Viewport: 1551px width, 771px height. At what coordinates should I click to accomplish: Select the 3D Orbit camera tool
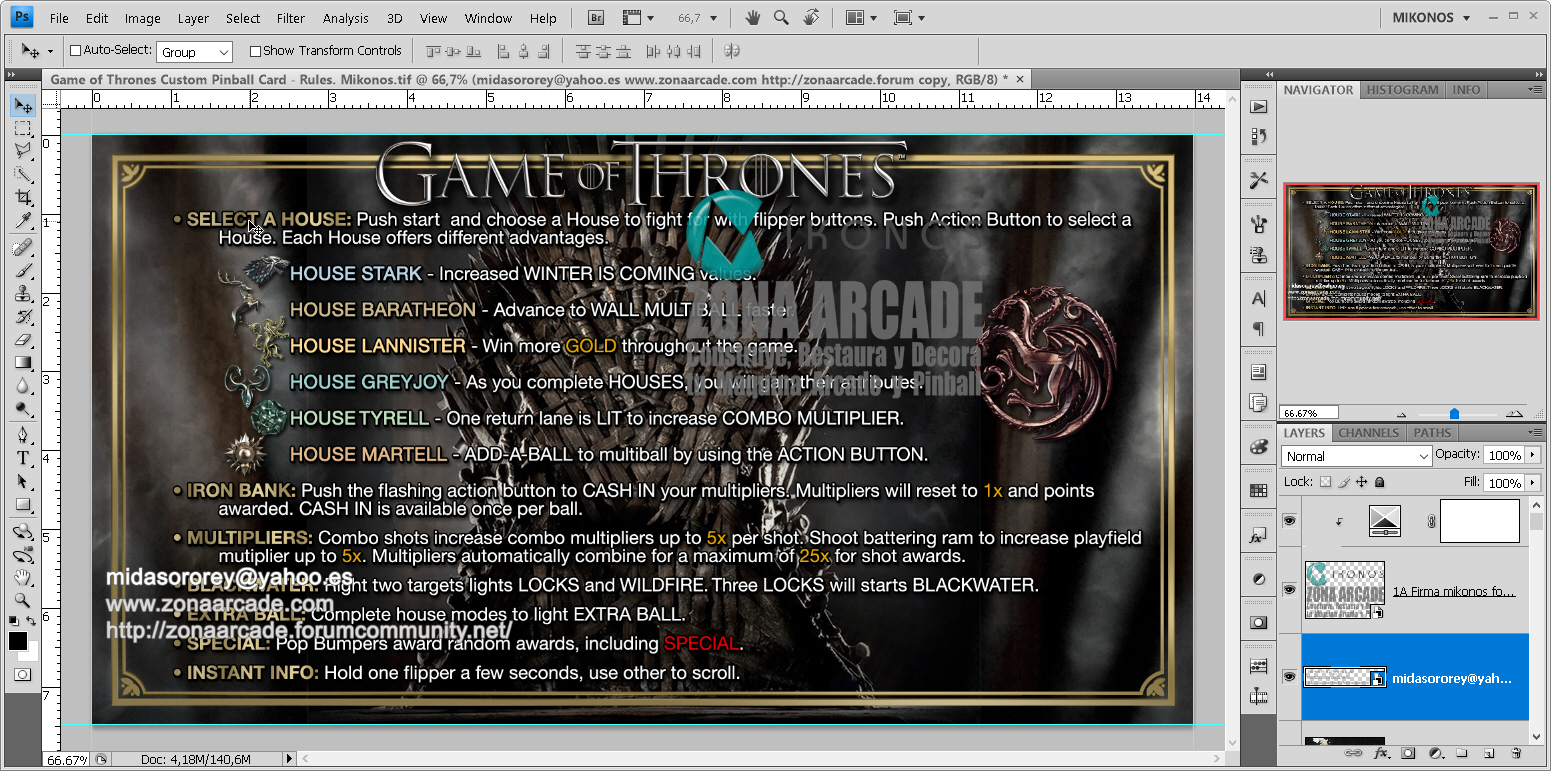coord(23,555)
